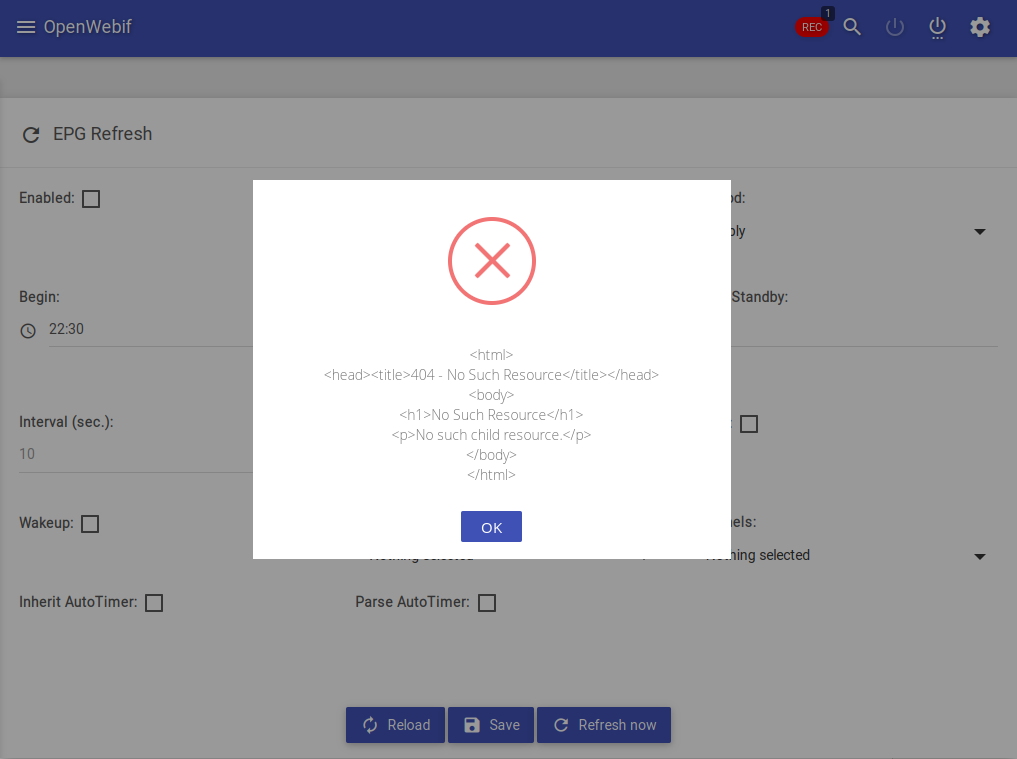
Task: Click the EPG Refresh reload icon
Action: click(30, 133)
